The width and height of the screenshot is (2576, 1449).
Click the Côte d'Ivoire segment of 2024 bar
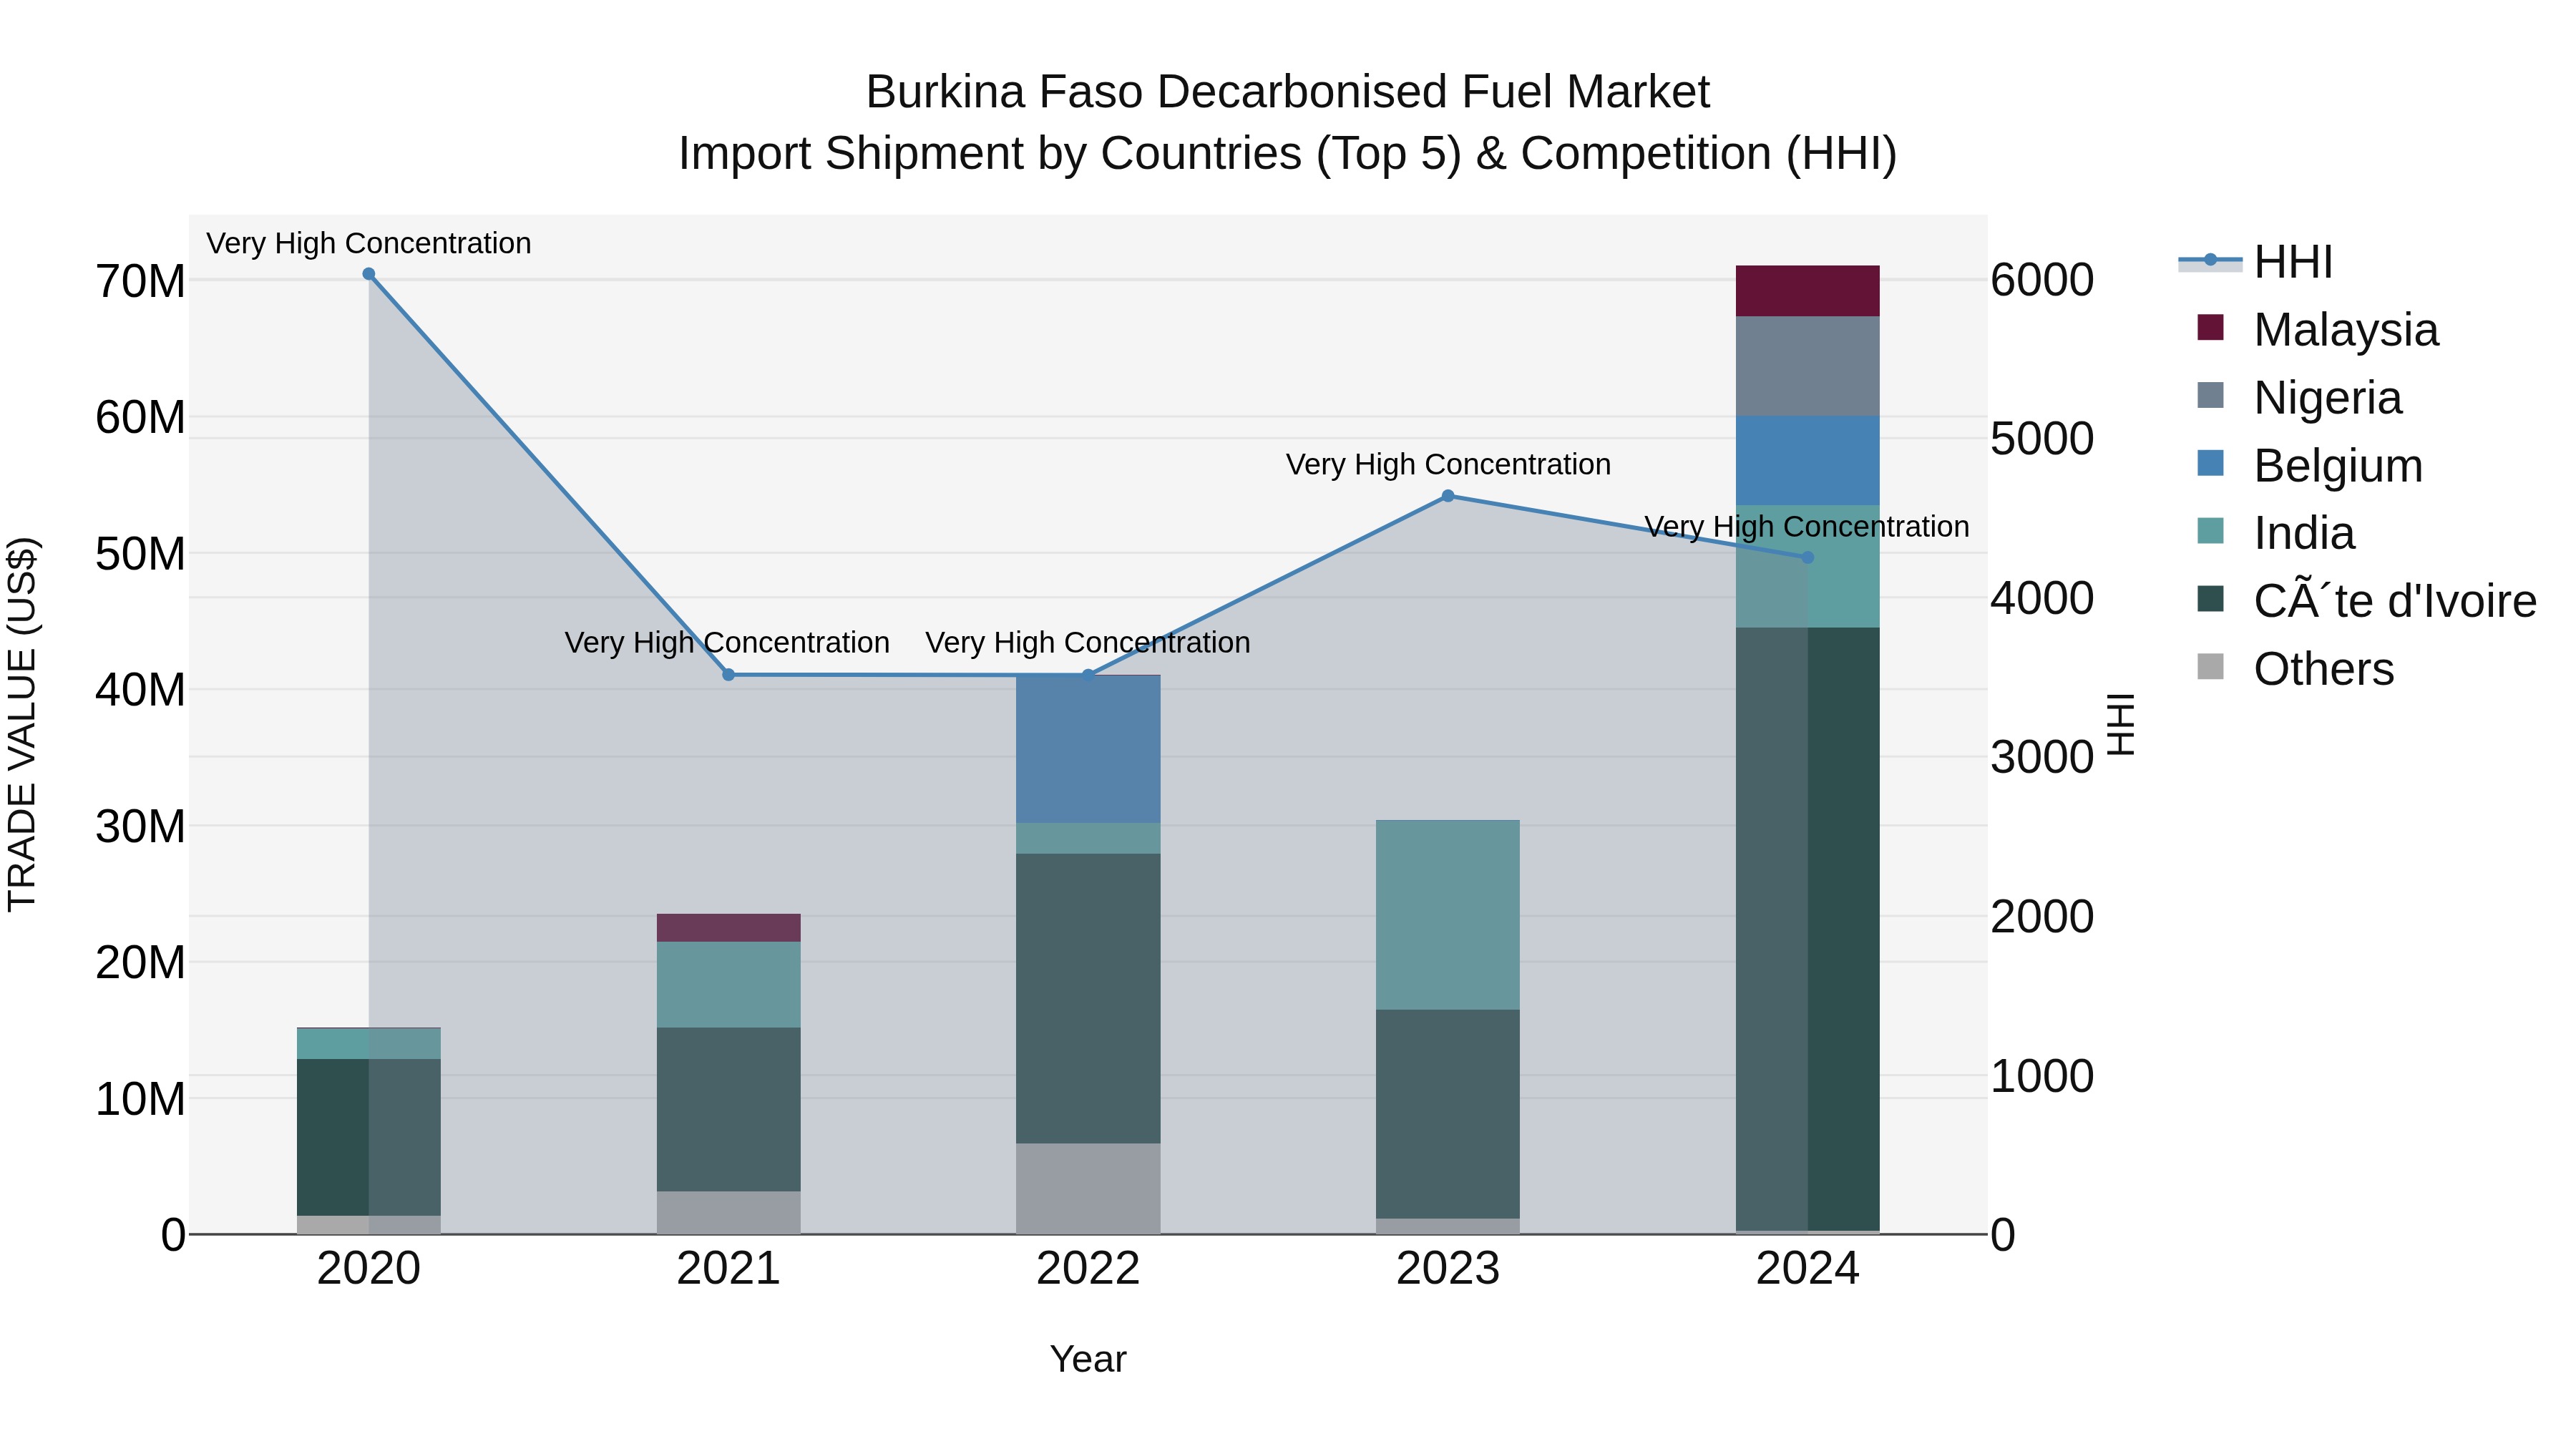(1807, 929)
